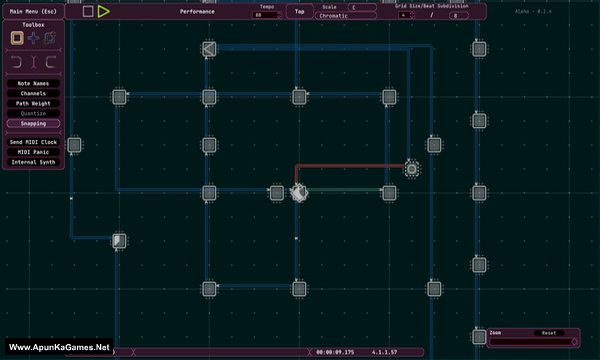Click the Grid Size stepper arrows

pos(412,15)
